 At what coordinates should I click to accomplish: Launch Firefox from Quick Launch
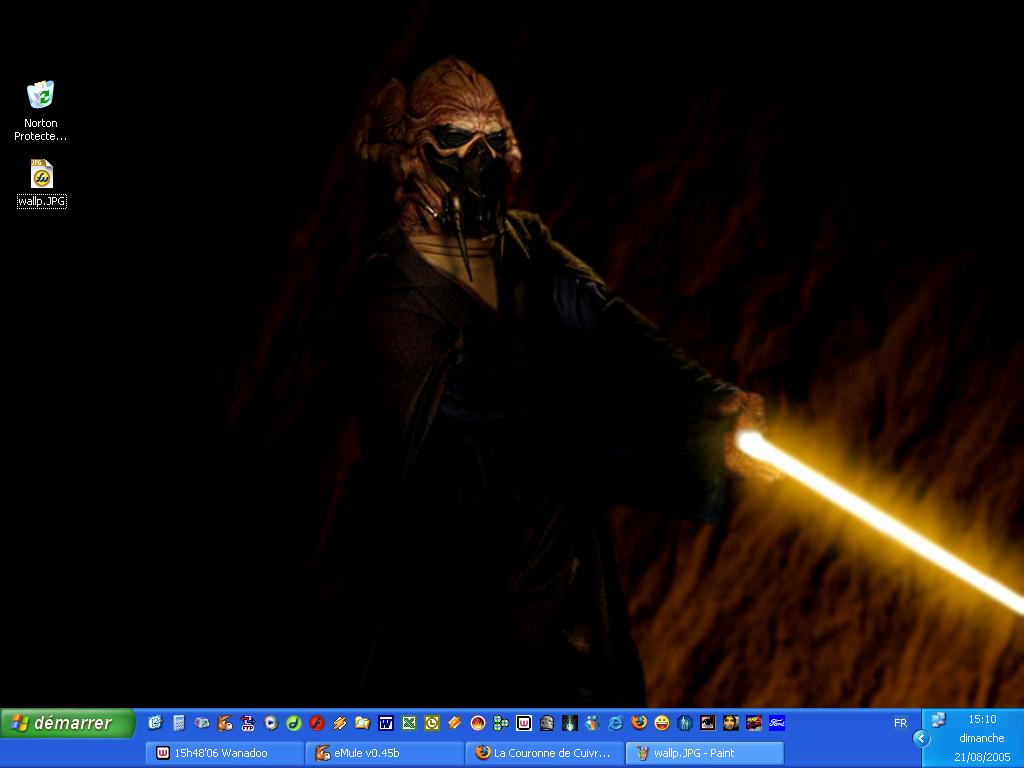click(x=639, y=723)
